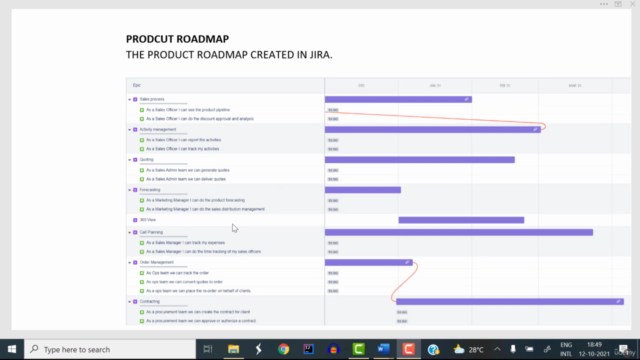Click the purple epic icon beside Contracting

tap(135, 302)
